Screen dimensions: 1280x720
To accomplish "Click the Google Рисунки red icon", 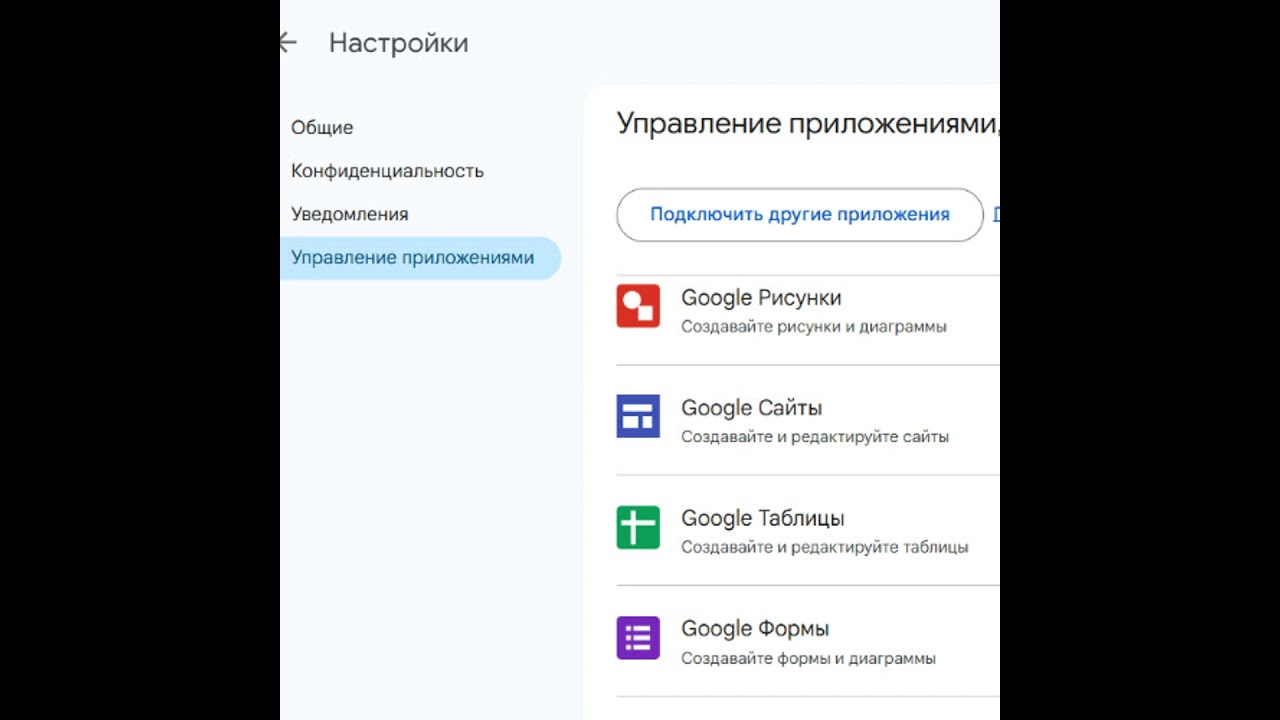I will pyautogui.click(x=638, y=306).
